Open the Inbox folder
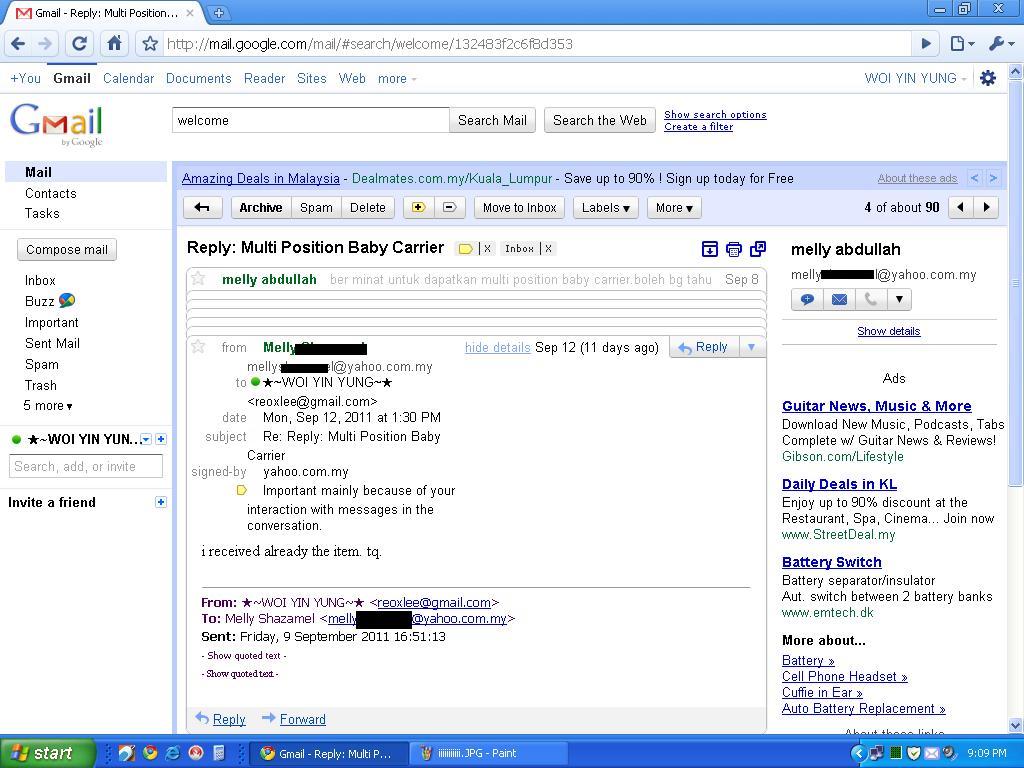Screen dimensions: 1024x768 pos(40,280)
